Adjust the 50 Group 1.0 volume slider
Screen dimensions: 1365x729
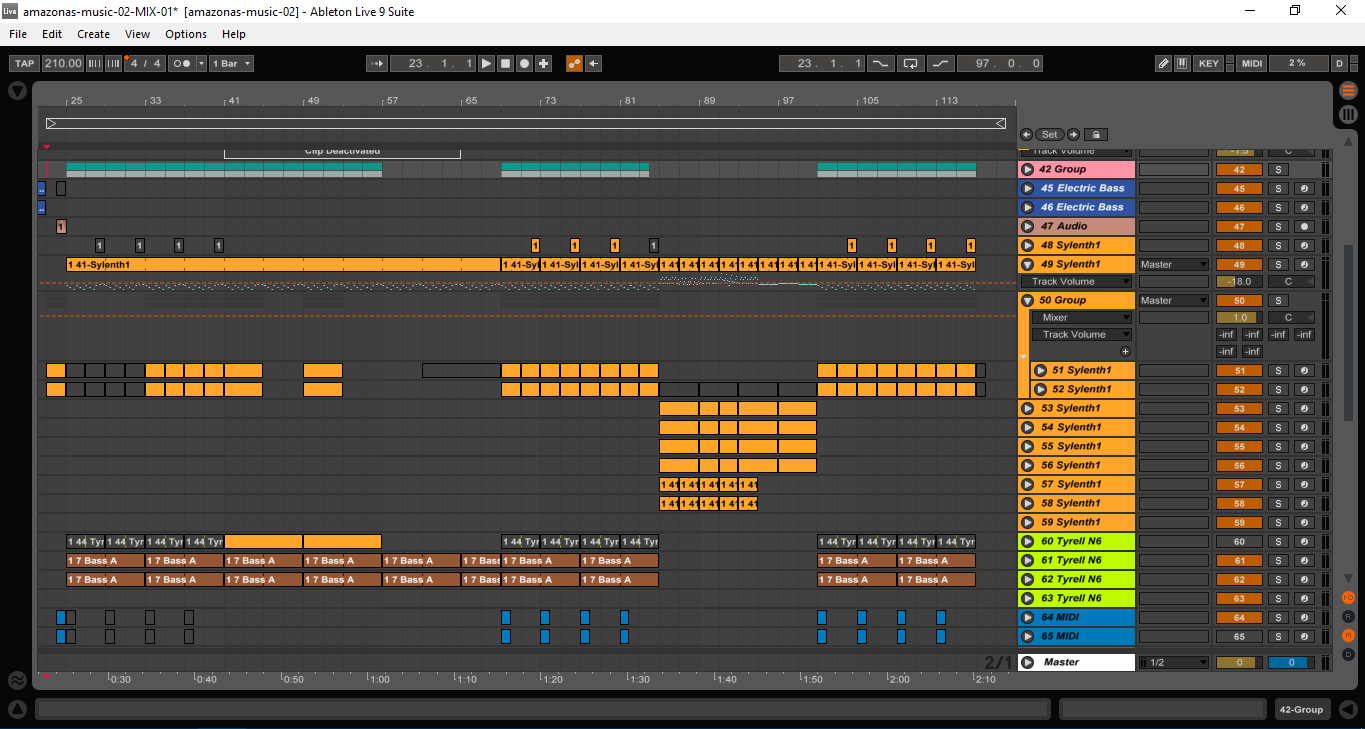[x=1239, y=318]
